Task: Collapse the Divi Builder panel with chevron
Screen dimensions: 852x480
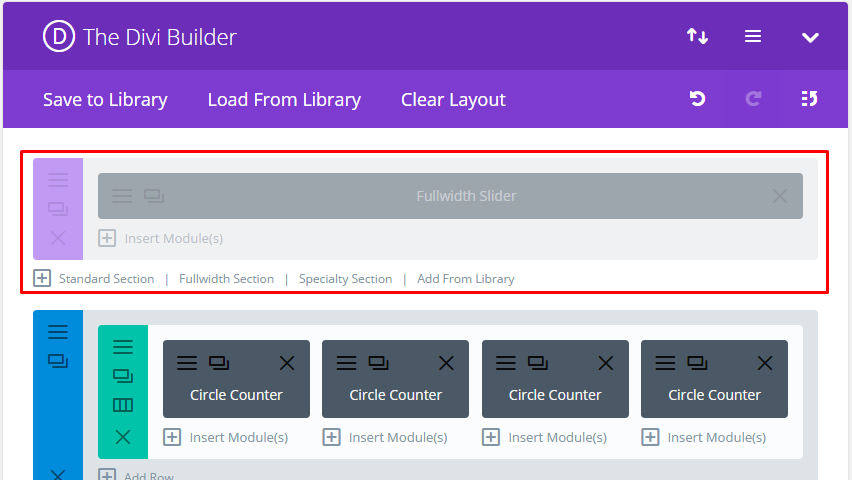Action: [810, 38]
